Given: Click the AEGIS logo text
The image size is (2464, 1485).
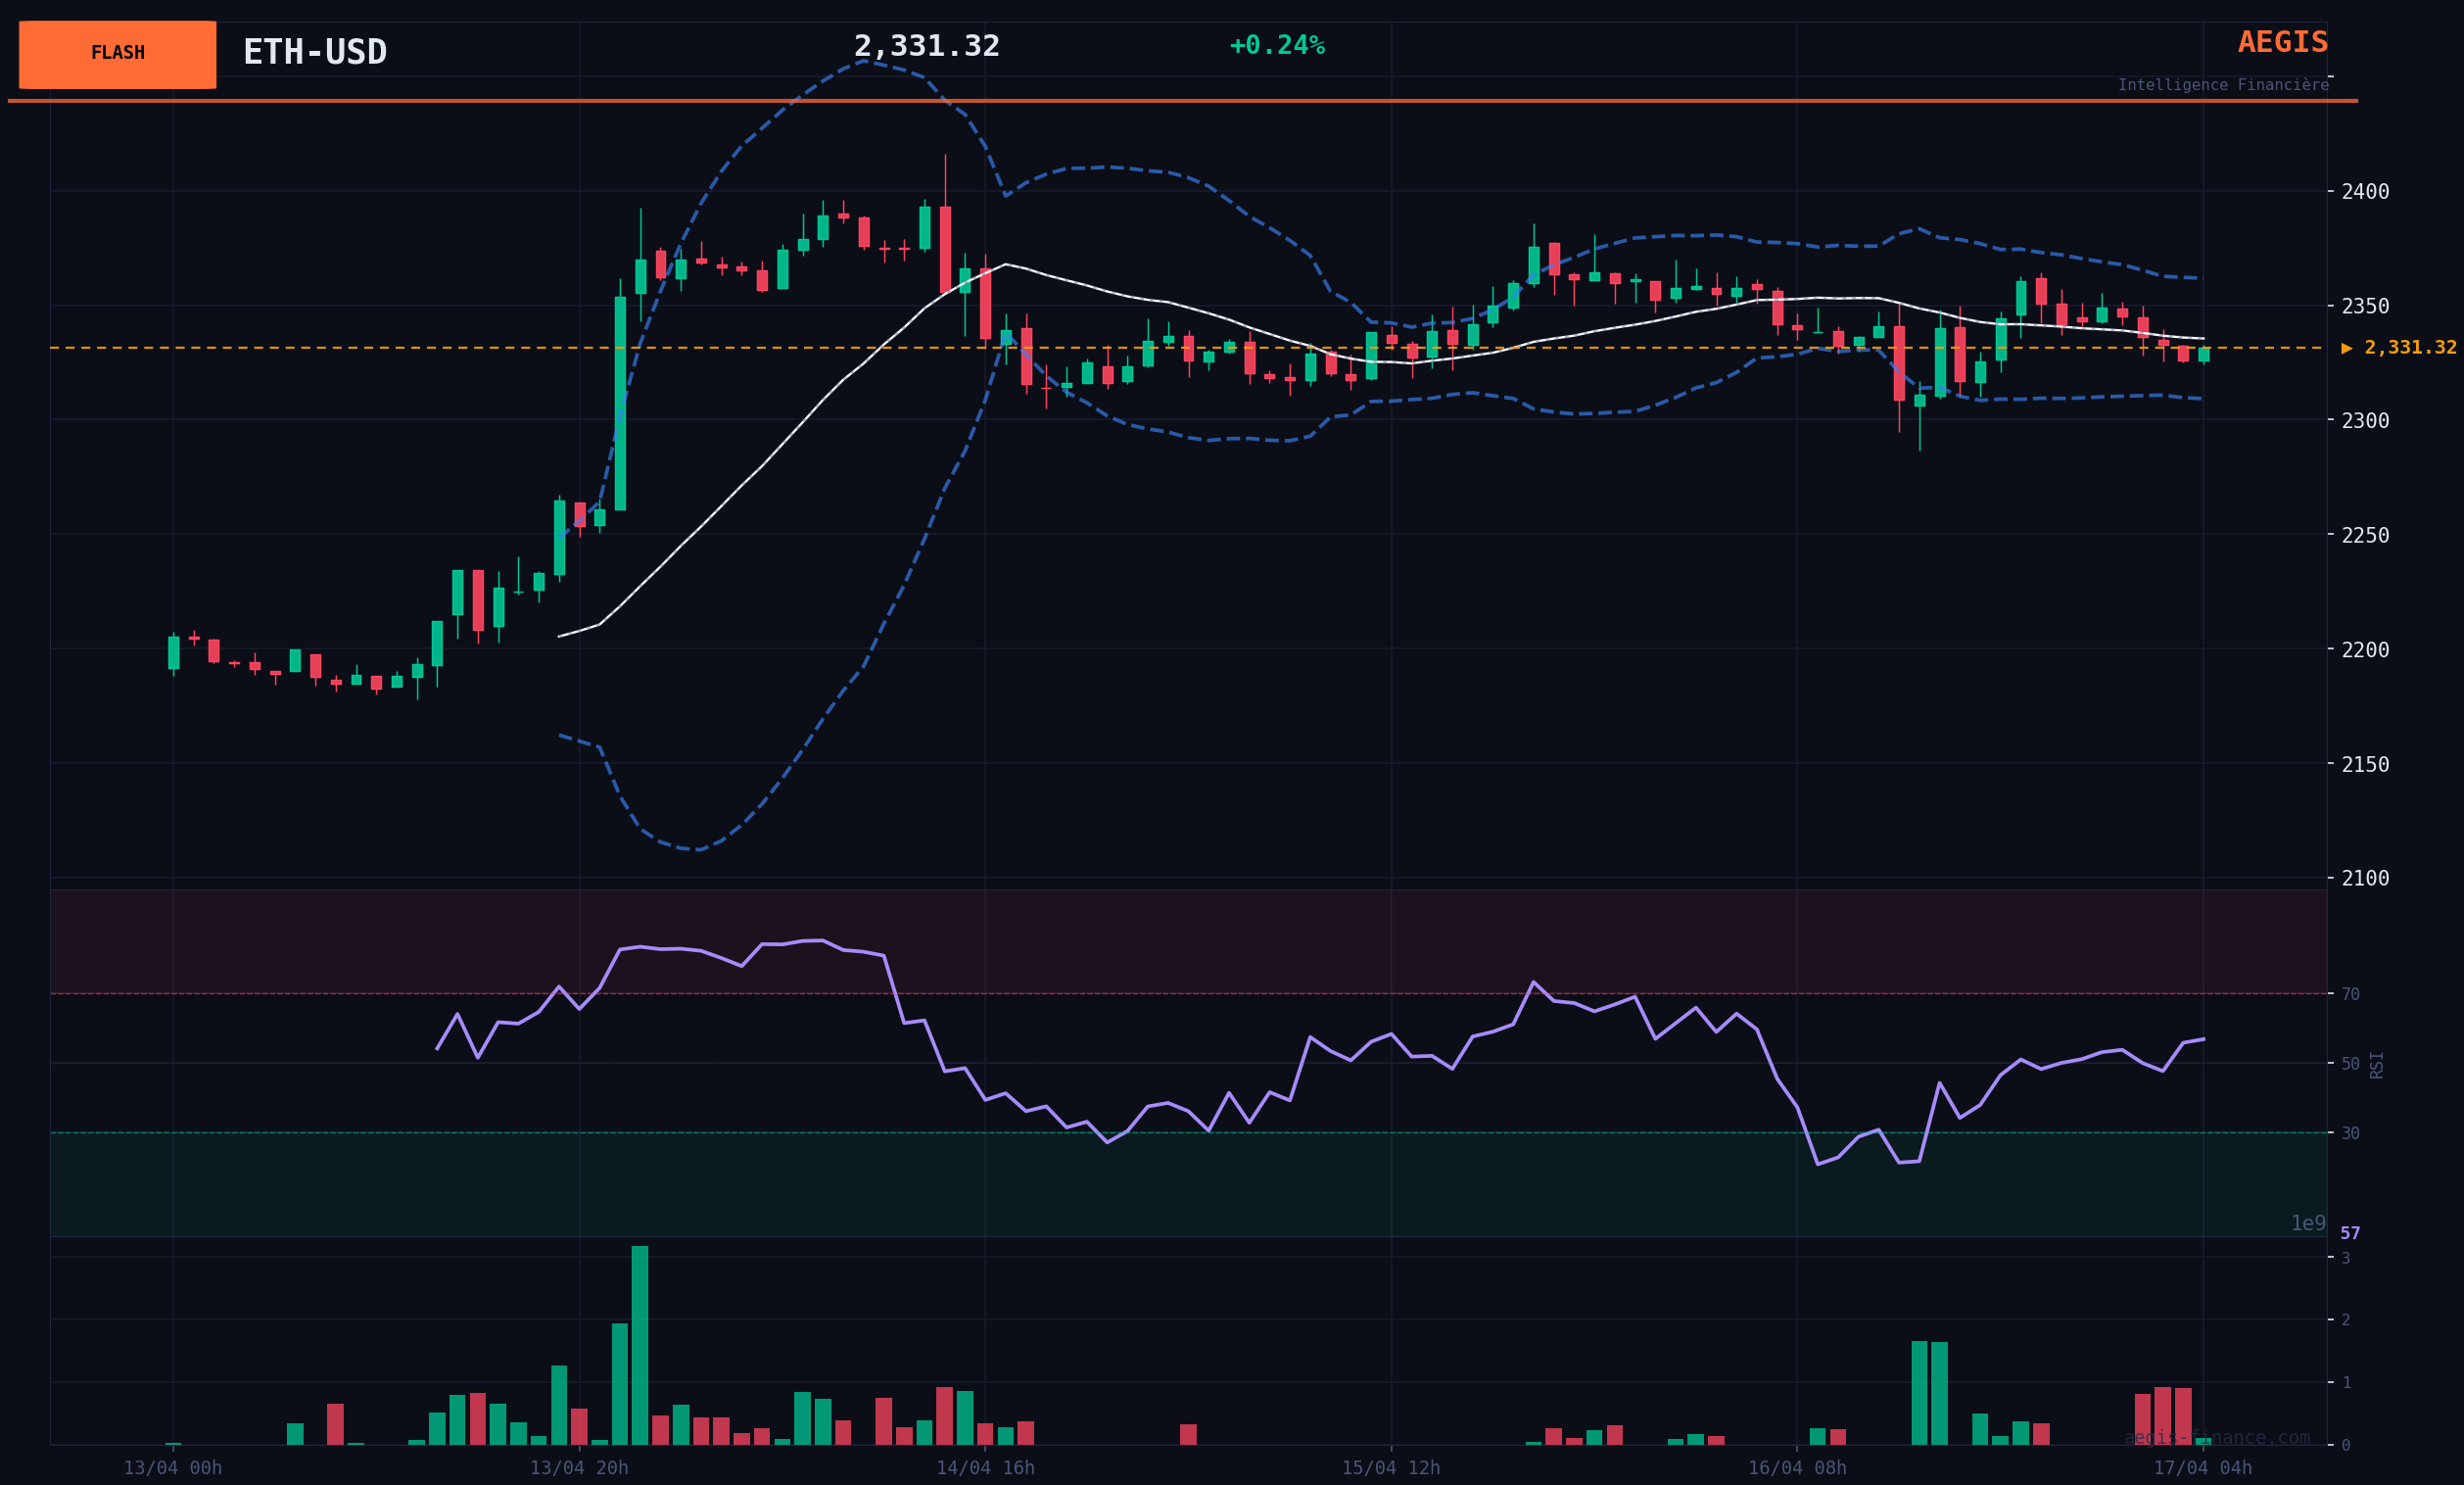Looking at the screenshot, I should coord(2282,42).
